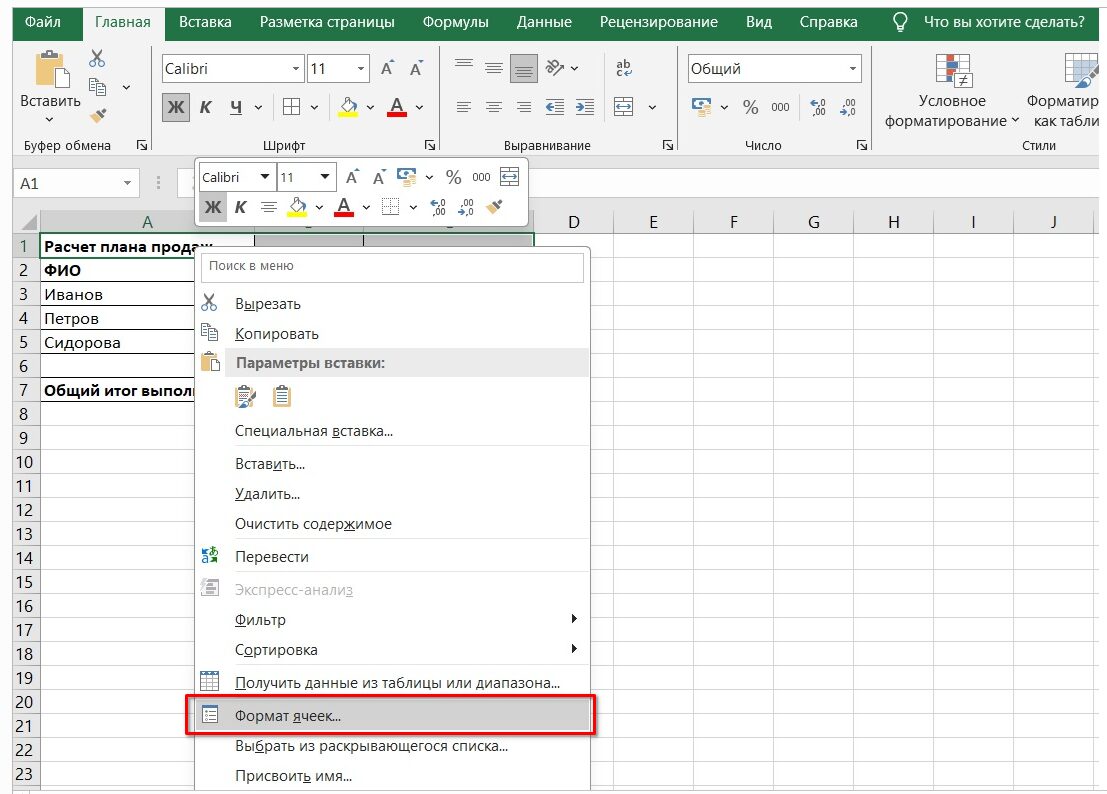The height and width of the screenshot is (794, 1107).
Task: Select the Вырезать scissors icon in context menu
Action: click(212, 302)
